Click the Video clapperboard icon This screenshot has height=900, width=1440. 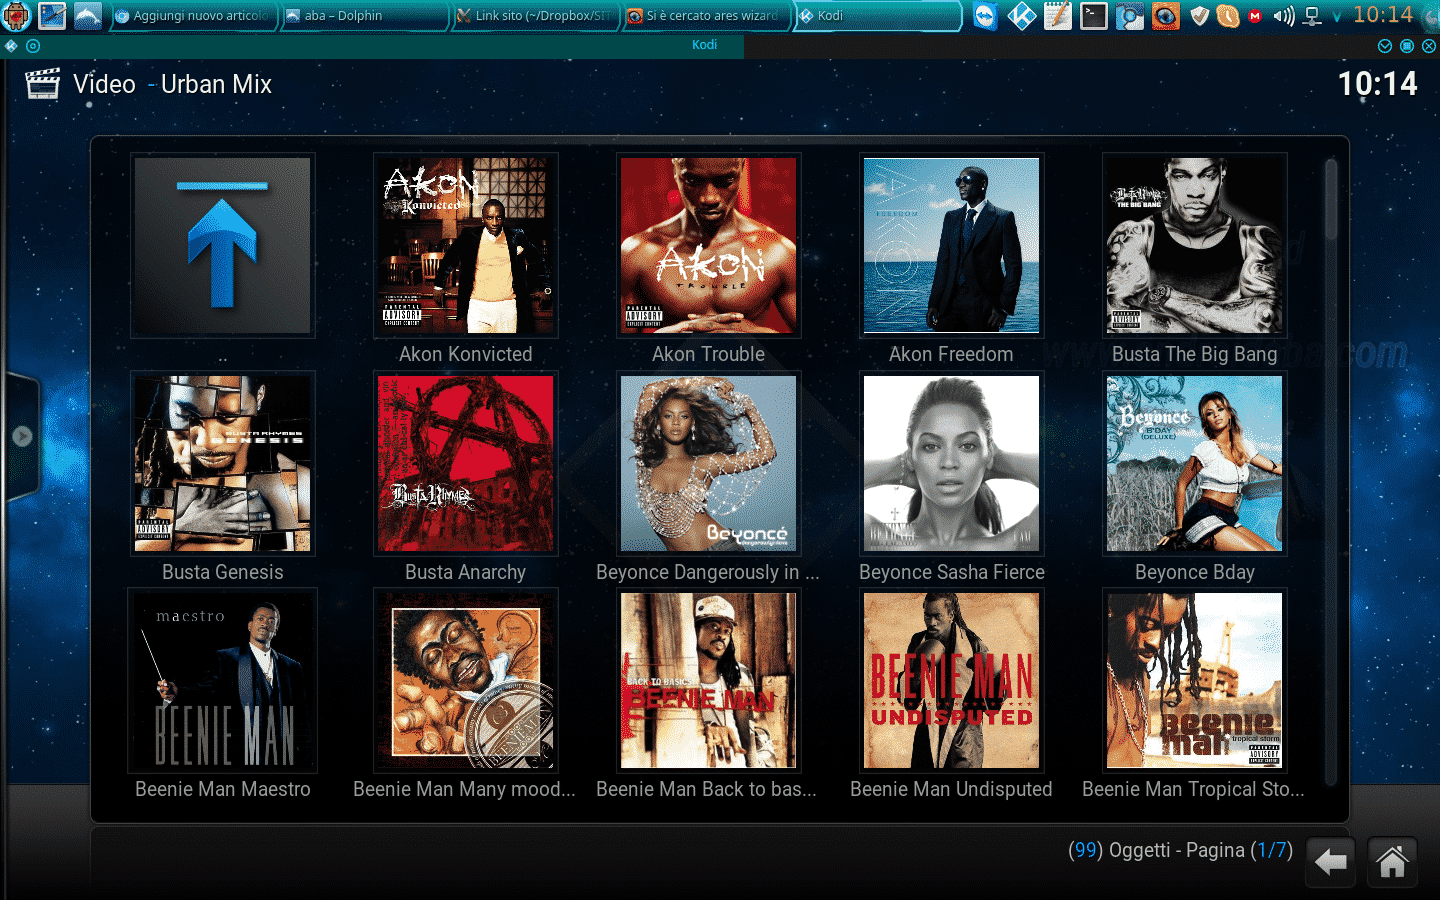[x=42, y=84]
